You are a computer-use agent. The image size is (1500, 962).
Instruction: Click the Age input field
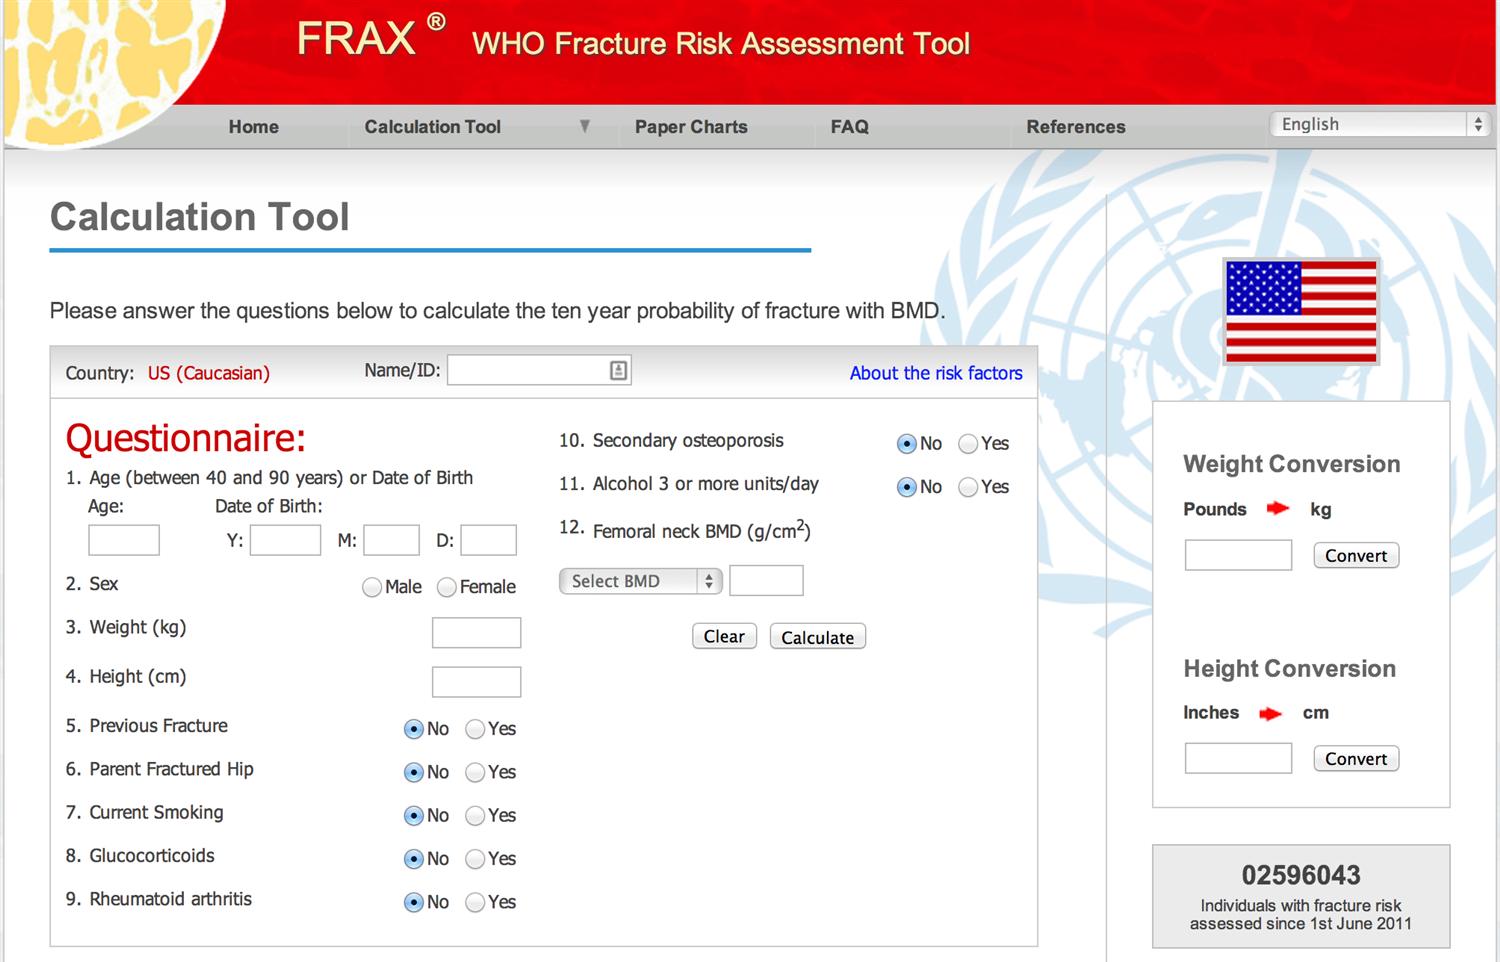(124, 540)
